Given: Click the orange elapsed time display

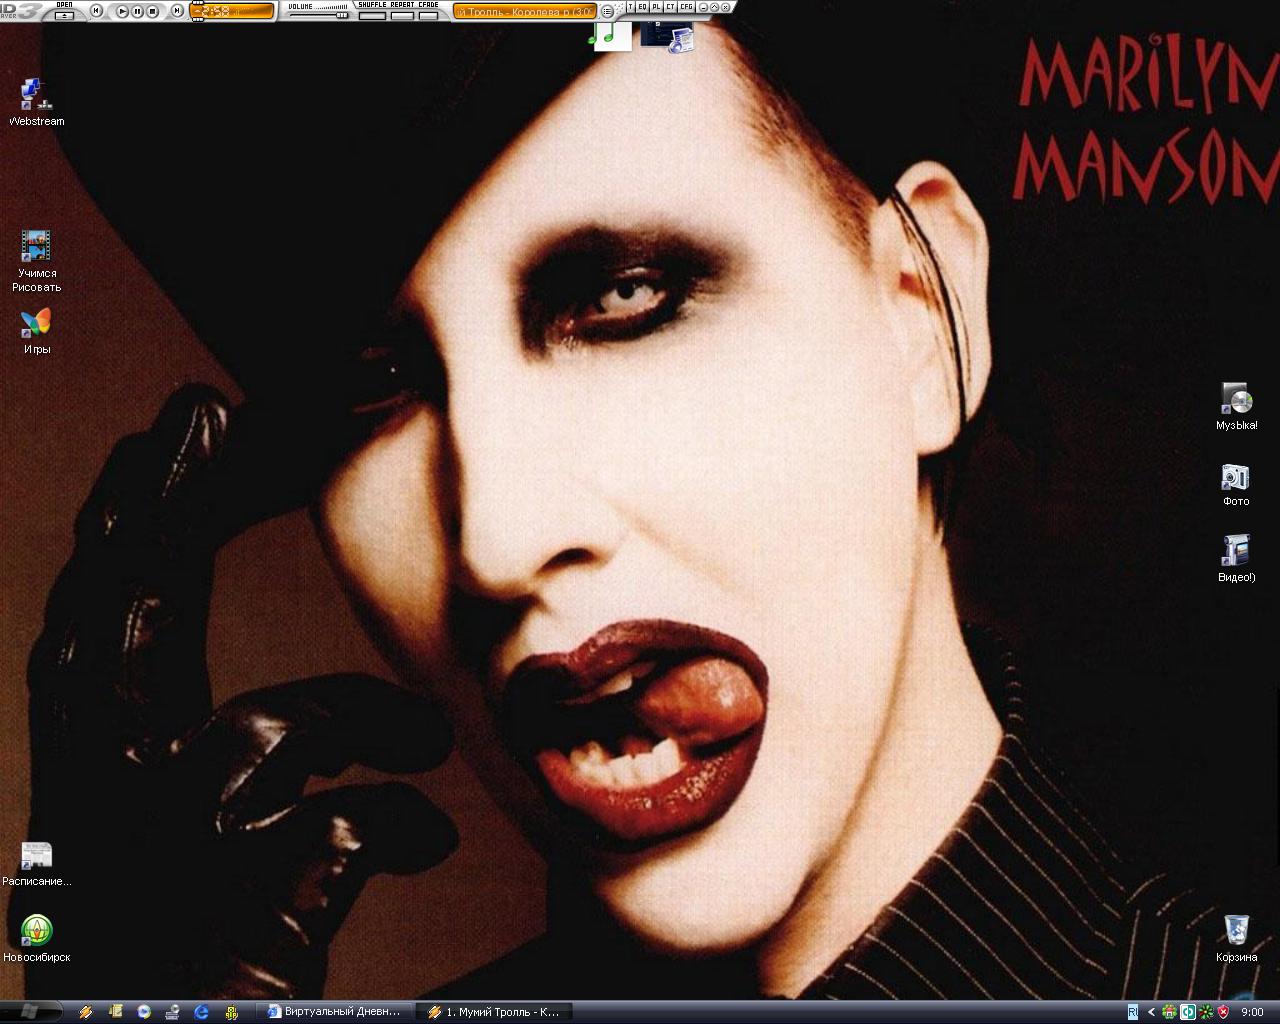Looking at the screenshot, I should tap(231, 11).
